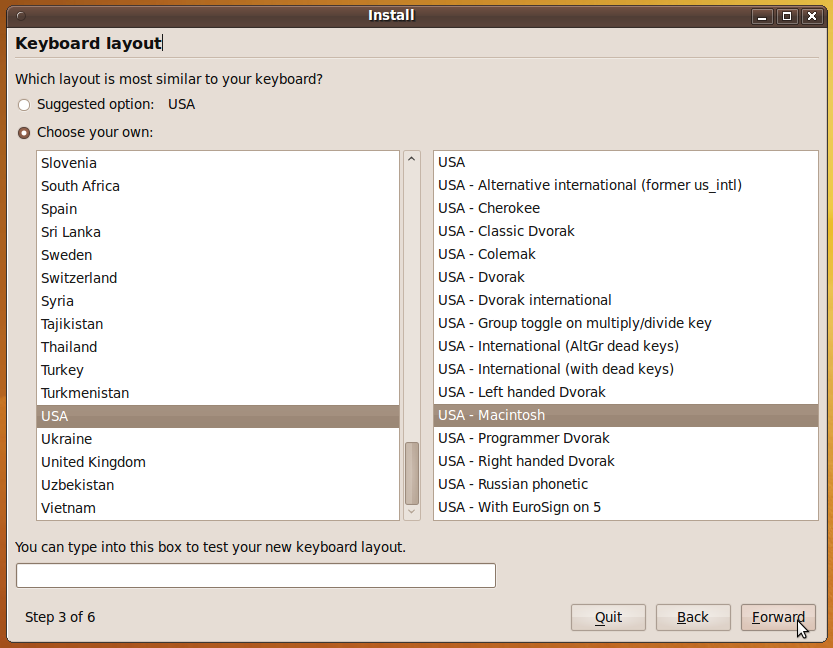Choose USA - Colemak layout variant

click(487, 254)
